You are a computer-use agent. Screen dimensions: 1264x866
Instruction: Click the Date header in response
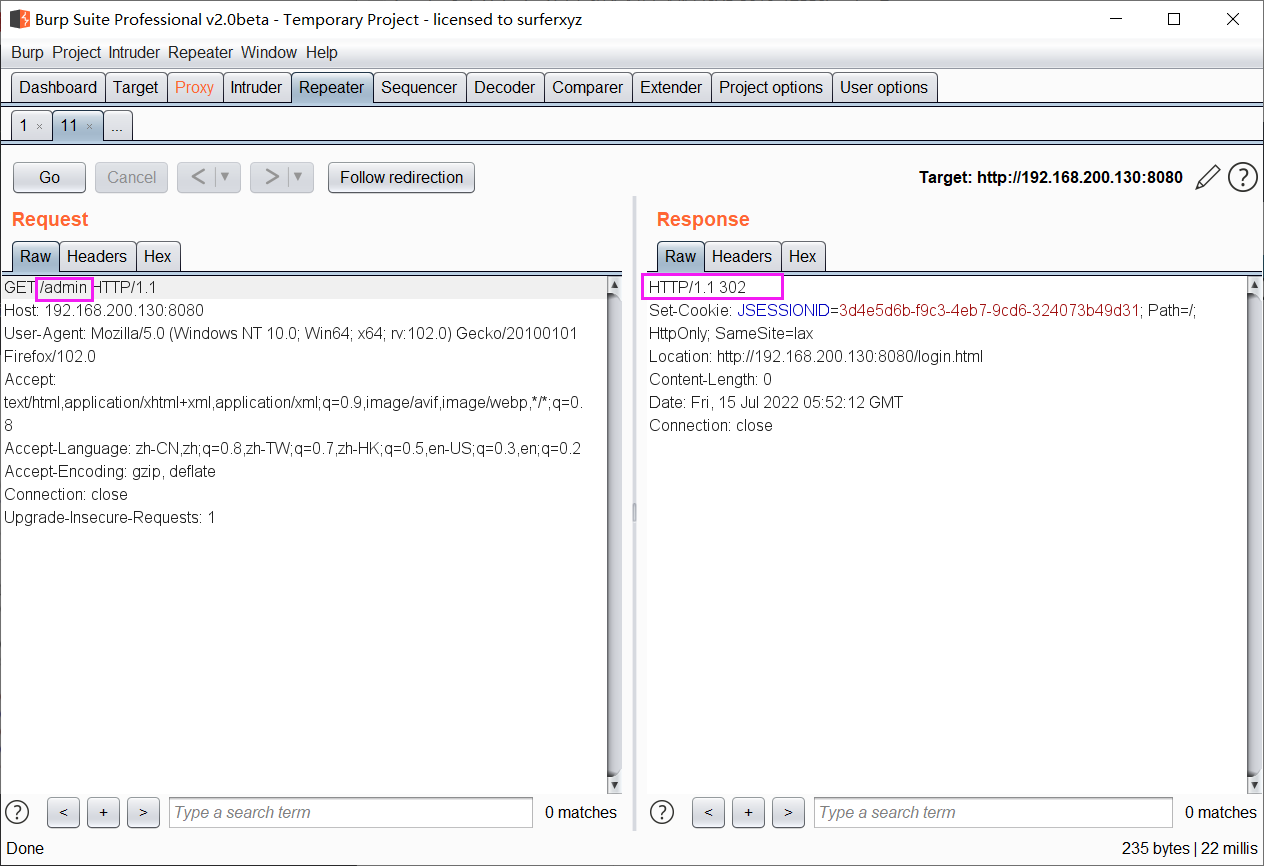(776, 402)
